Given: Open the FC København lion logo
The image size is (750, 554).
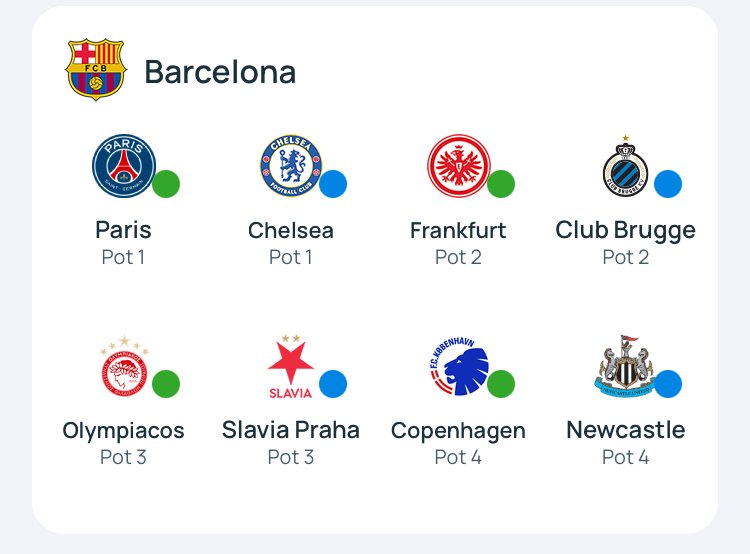Looking at the screenshot, I should point(458,366).
